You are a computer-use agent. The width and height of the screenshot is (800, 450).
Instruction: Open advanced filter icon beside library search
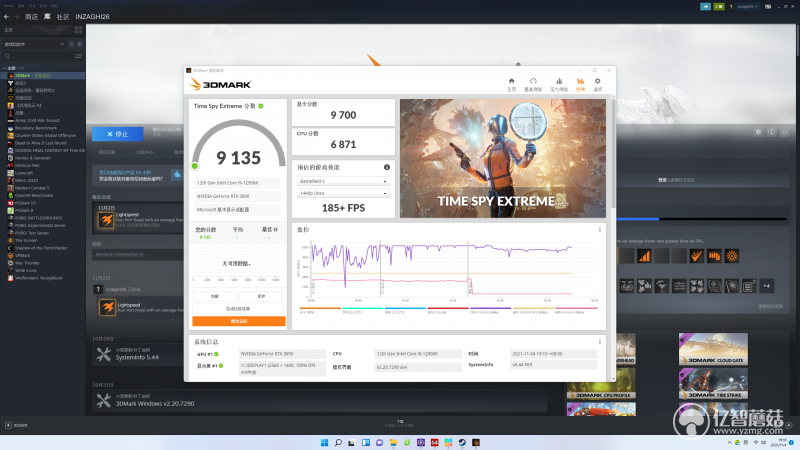(79, 56)
